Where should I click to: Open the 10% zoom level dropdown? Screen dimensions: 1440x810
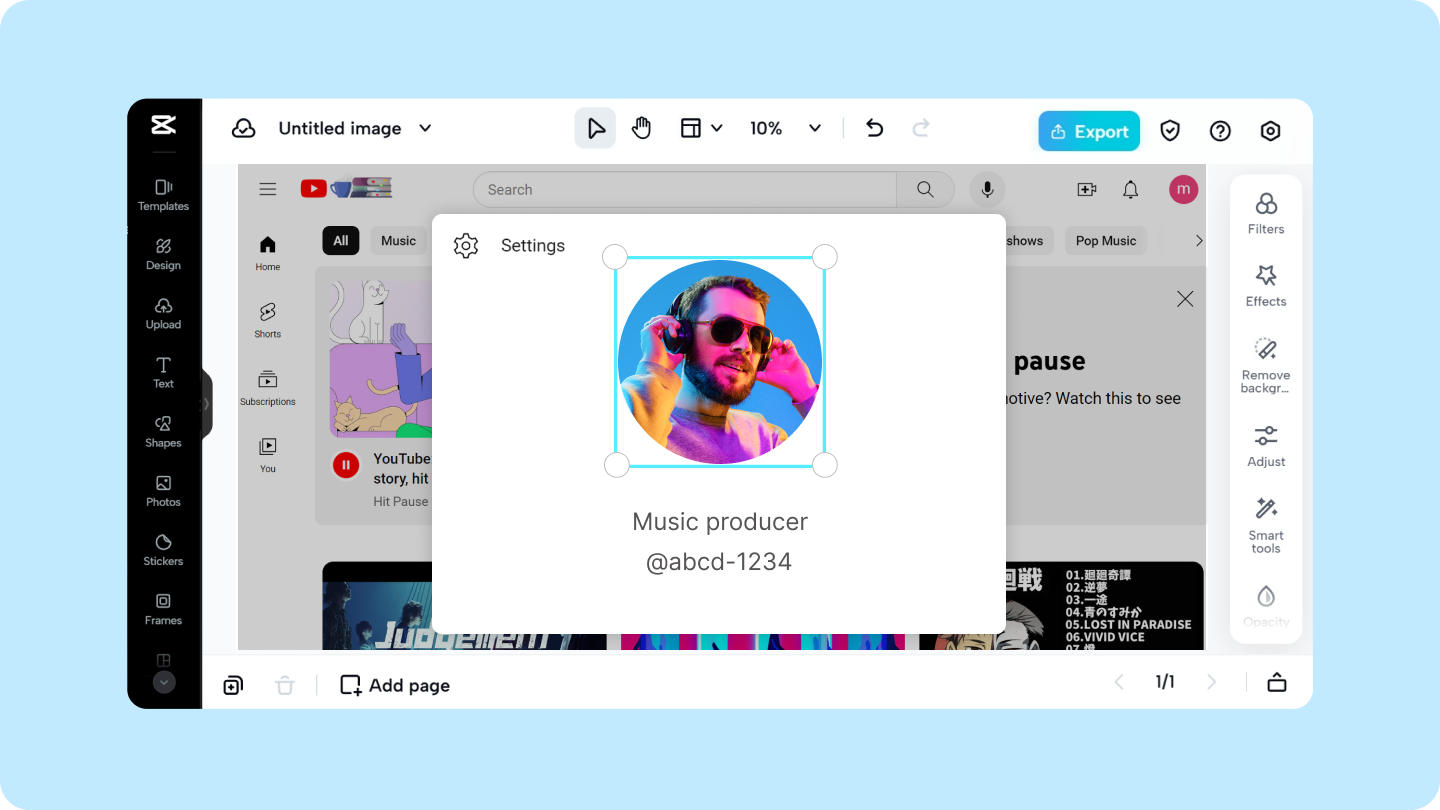785,128
